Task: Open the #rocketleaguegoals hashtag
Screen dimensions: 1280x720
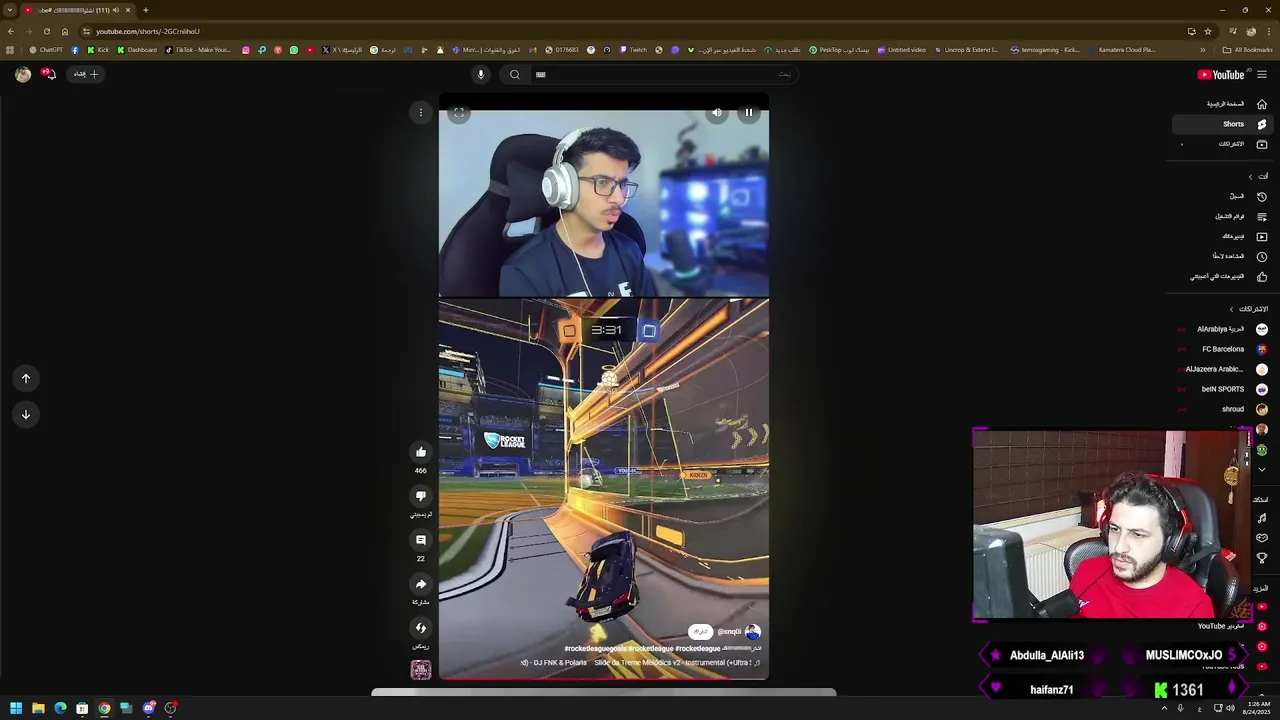Action: tap(595, 649)
